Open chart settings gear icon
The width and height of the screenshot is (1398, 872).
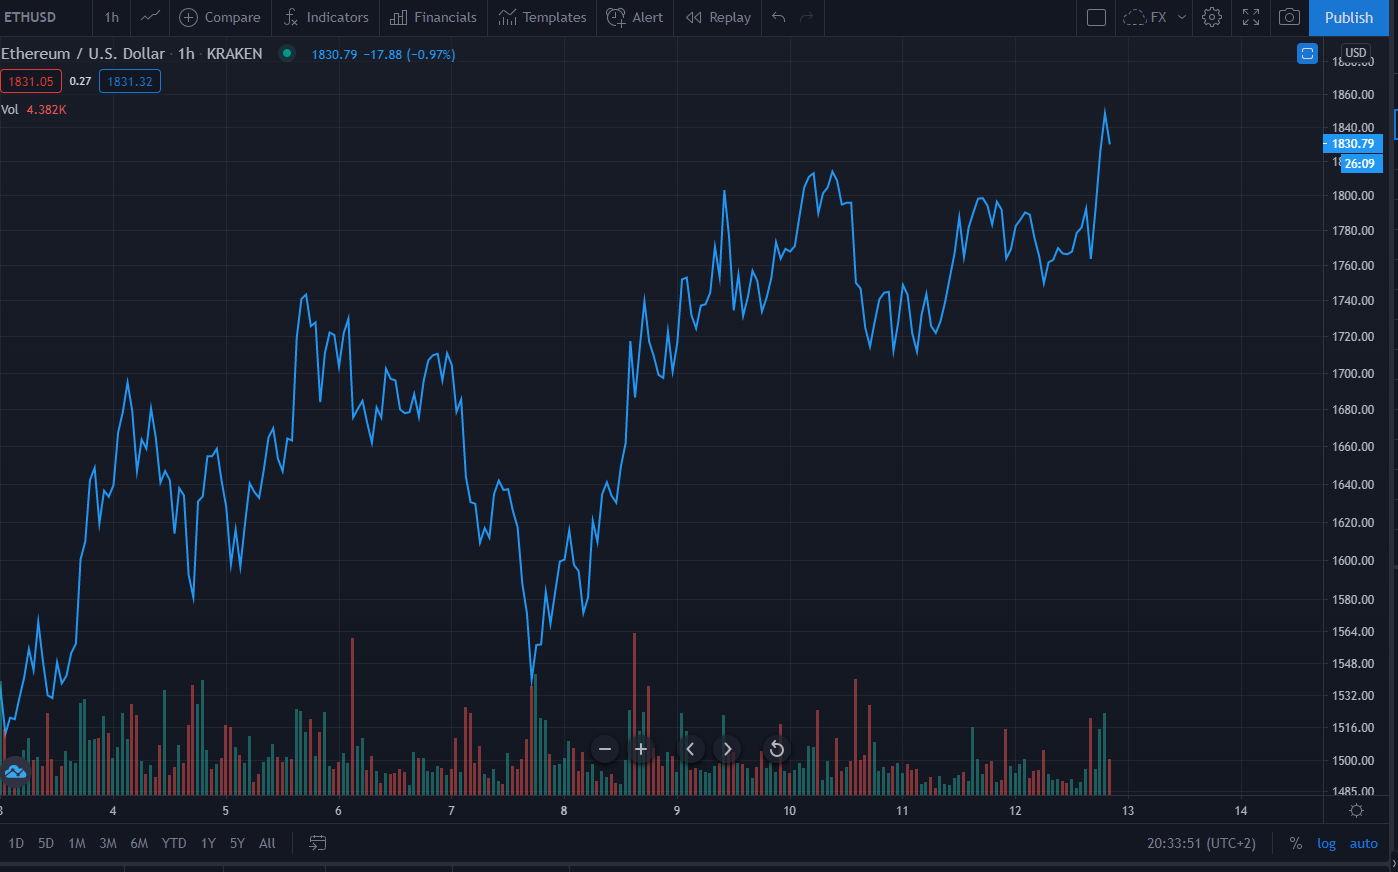point(1212,17)
